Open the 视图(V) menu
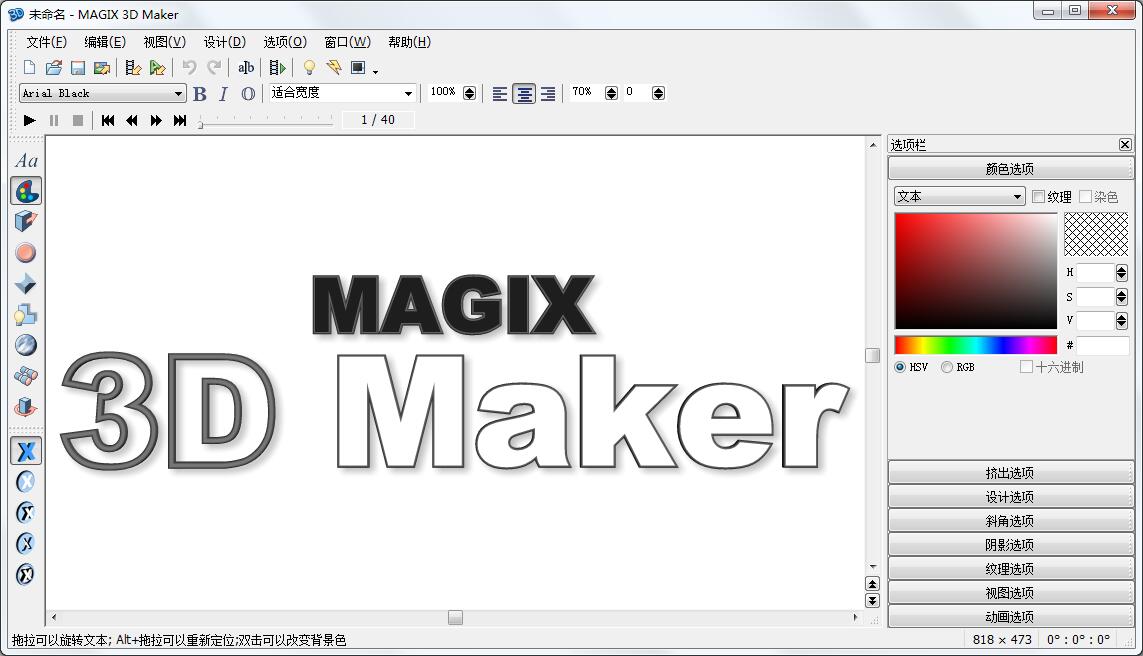This screenshot has height=656, width=1143. [x=165, y=42]
